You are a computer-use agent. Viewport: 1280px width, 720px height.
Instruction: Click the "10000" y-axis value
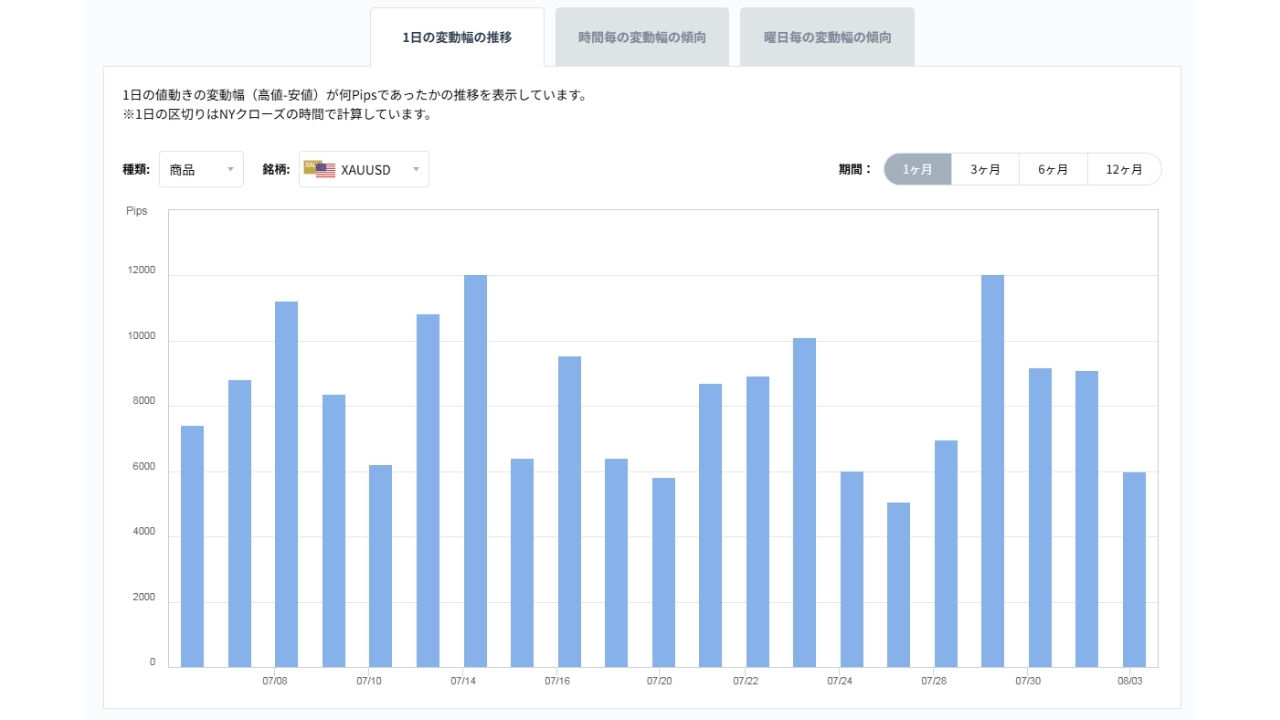[141, 336]
